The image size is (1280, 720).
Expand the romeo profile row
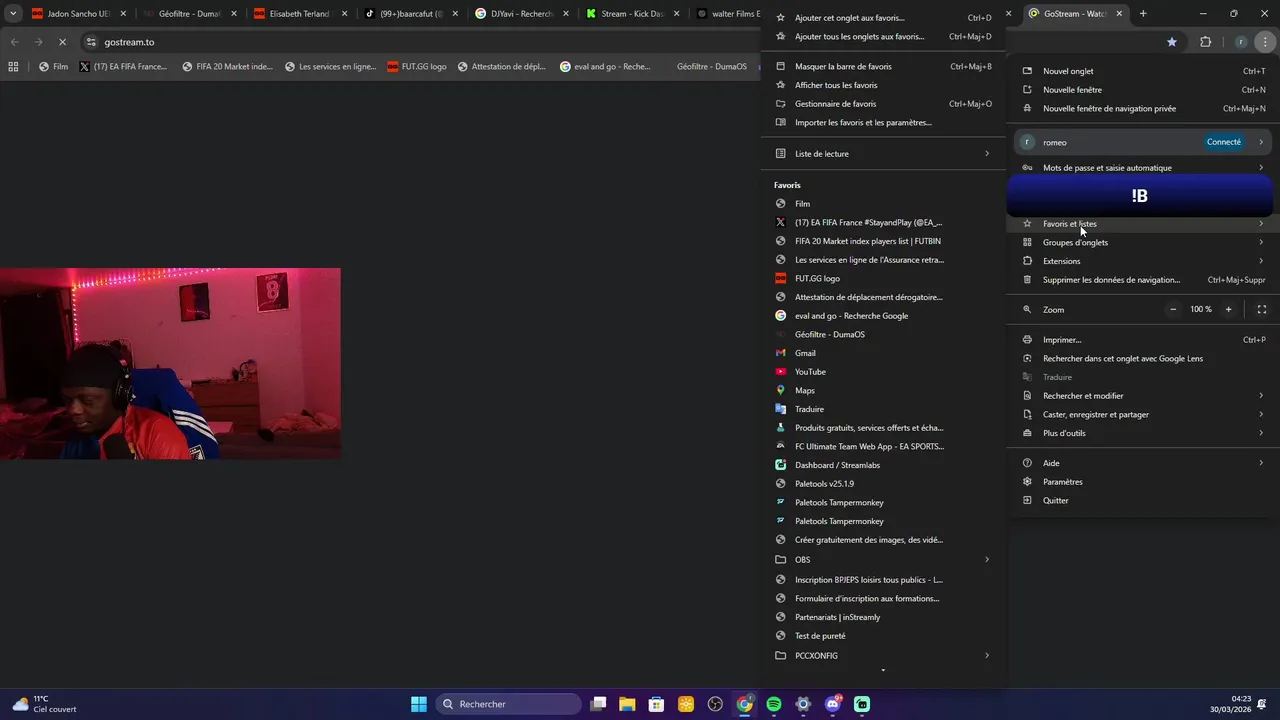pos(1143,142)
